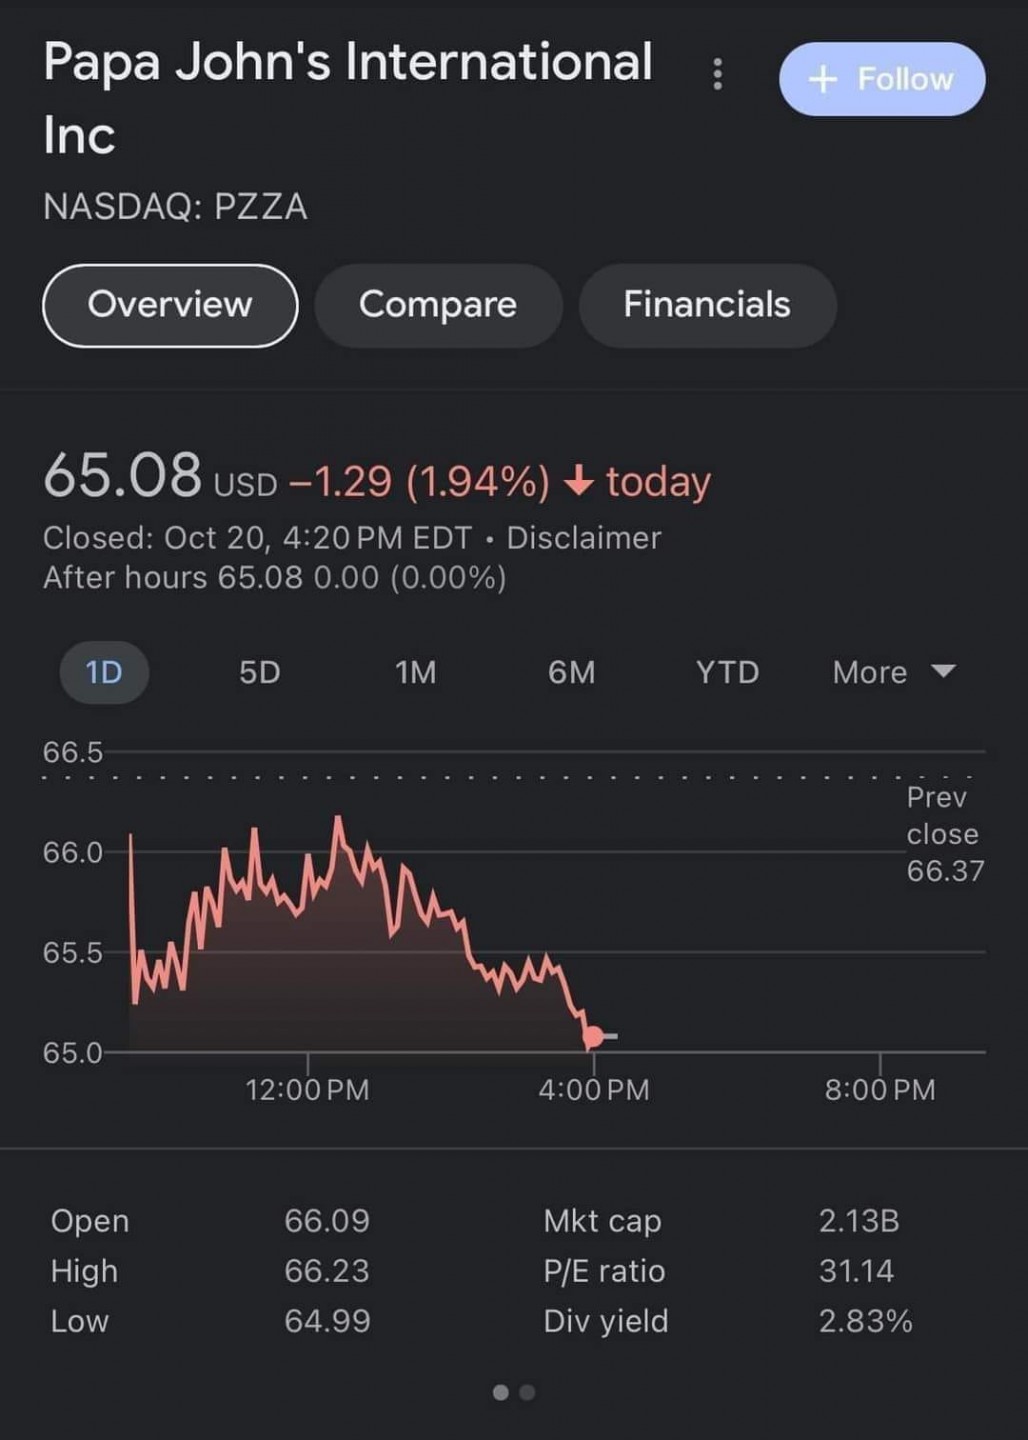Click the chart peak near 12:00 PM
Viewport: 1028px width, 1440px height.
[338, 818]
